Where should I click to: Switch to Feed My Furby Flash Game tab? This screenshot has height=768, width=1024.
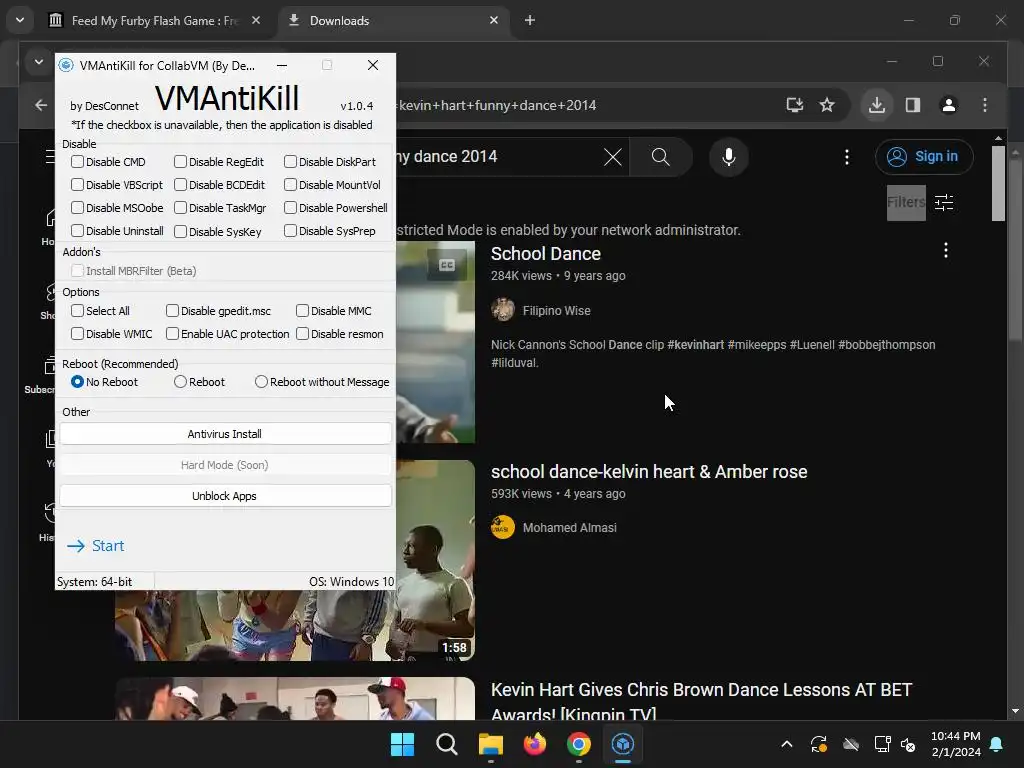[154, 21]
